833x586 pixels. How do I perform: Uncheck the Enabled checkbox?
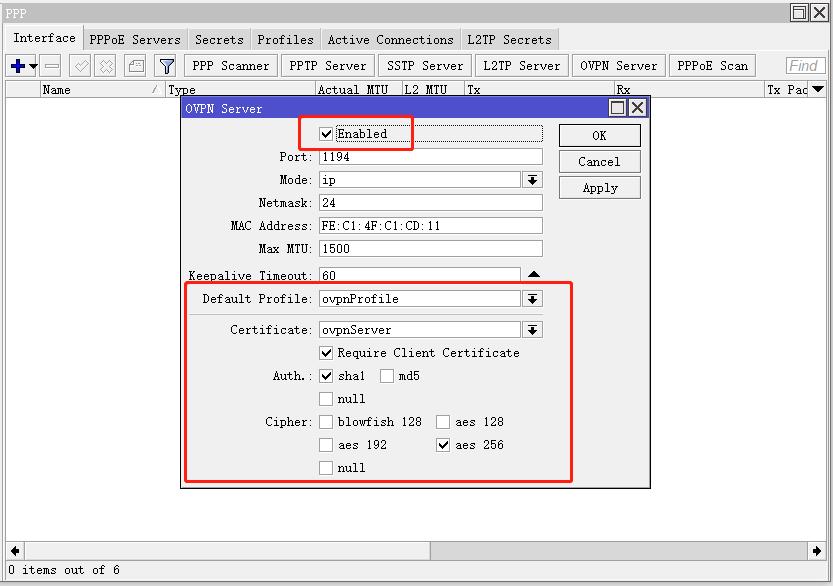coord(326,133)
